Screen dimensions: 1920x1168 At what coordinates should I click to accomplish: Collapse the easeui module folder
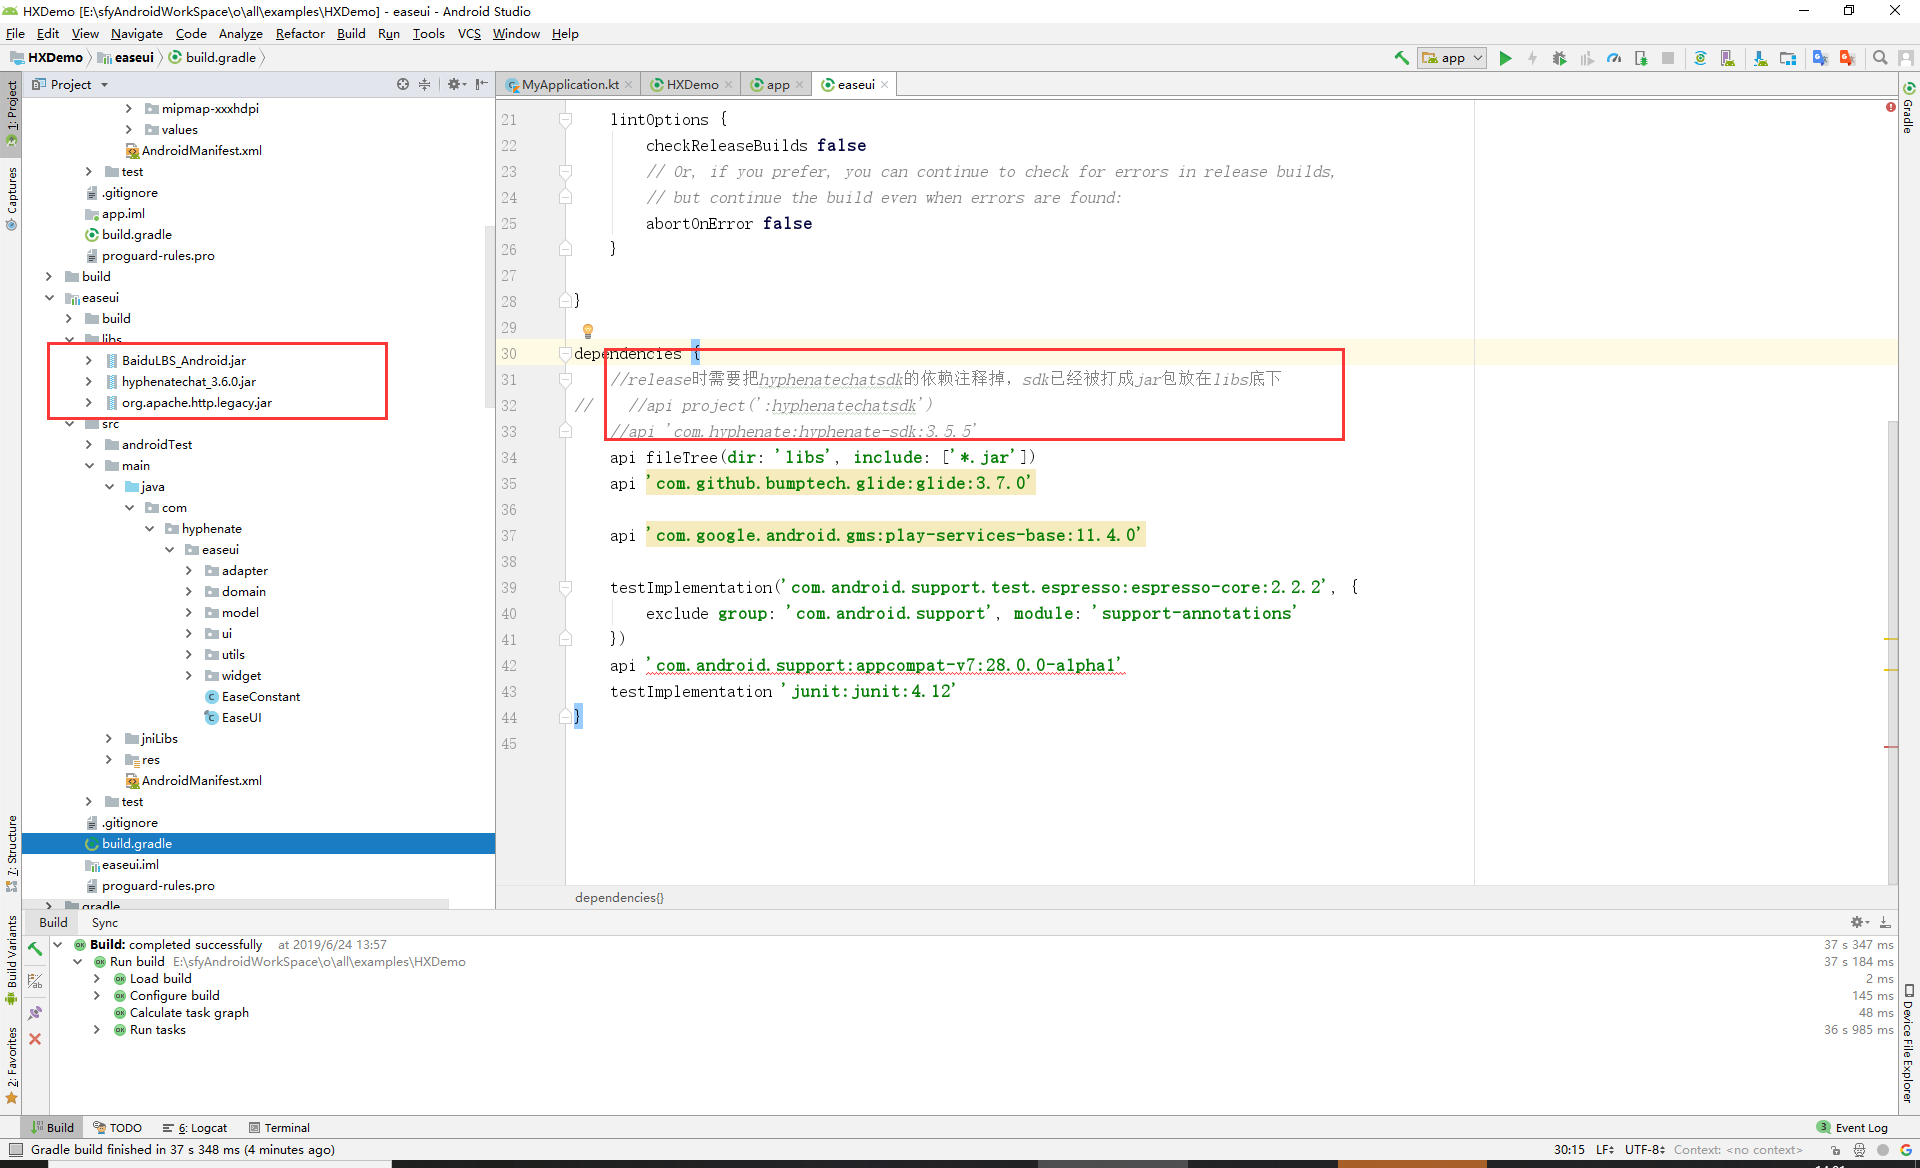(49, 297)
